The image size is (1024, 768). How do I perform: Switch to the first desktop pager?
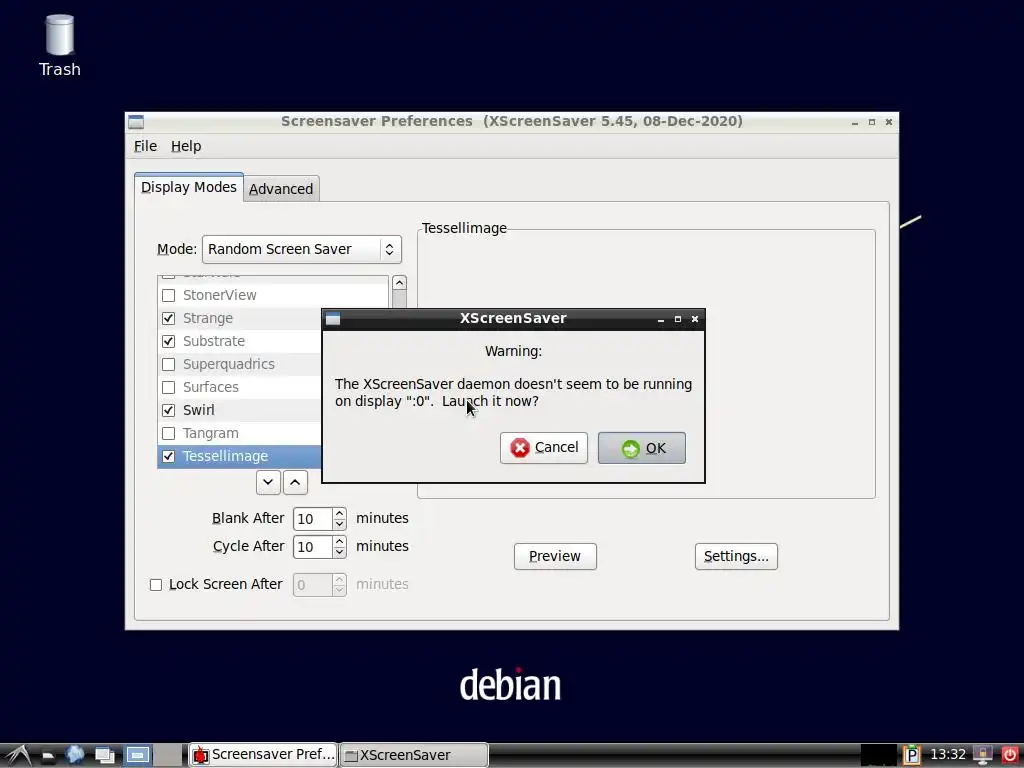[x=138, y=755]
